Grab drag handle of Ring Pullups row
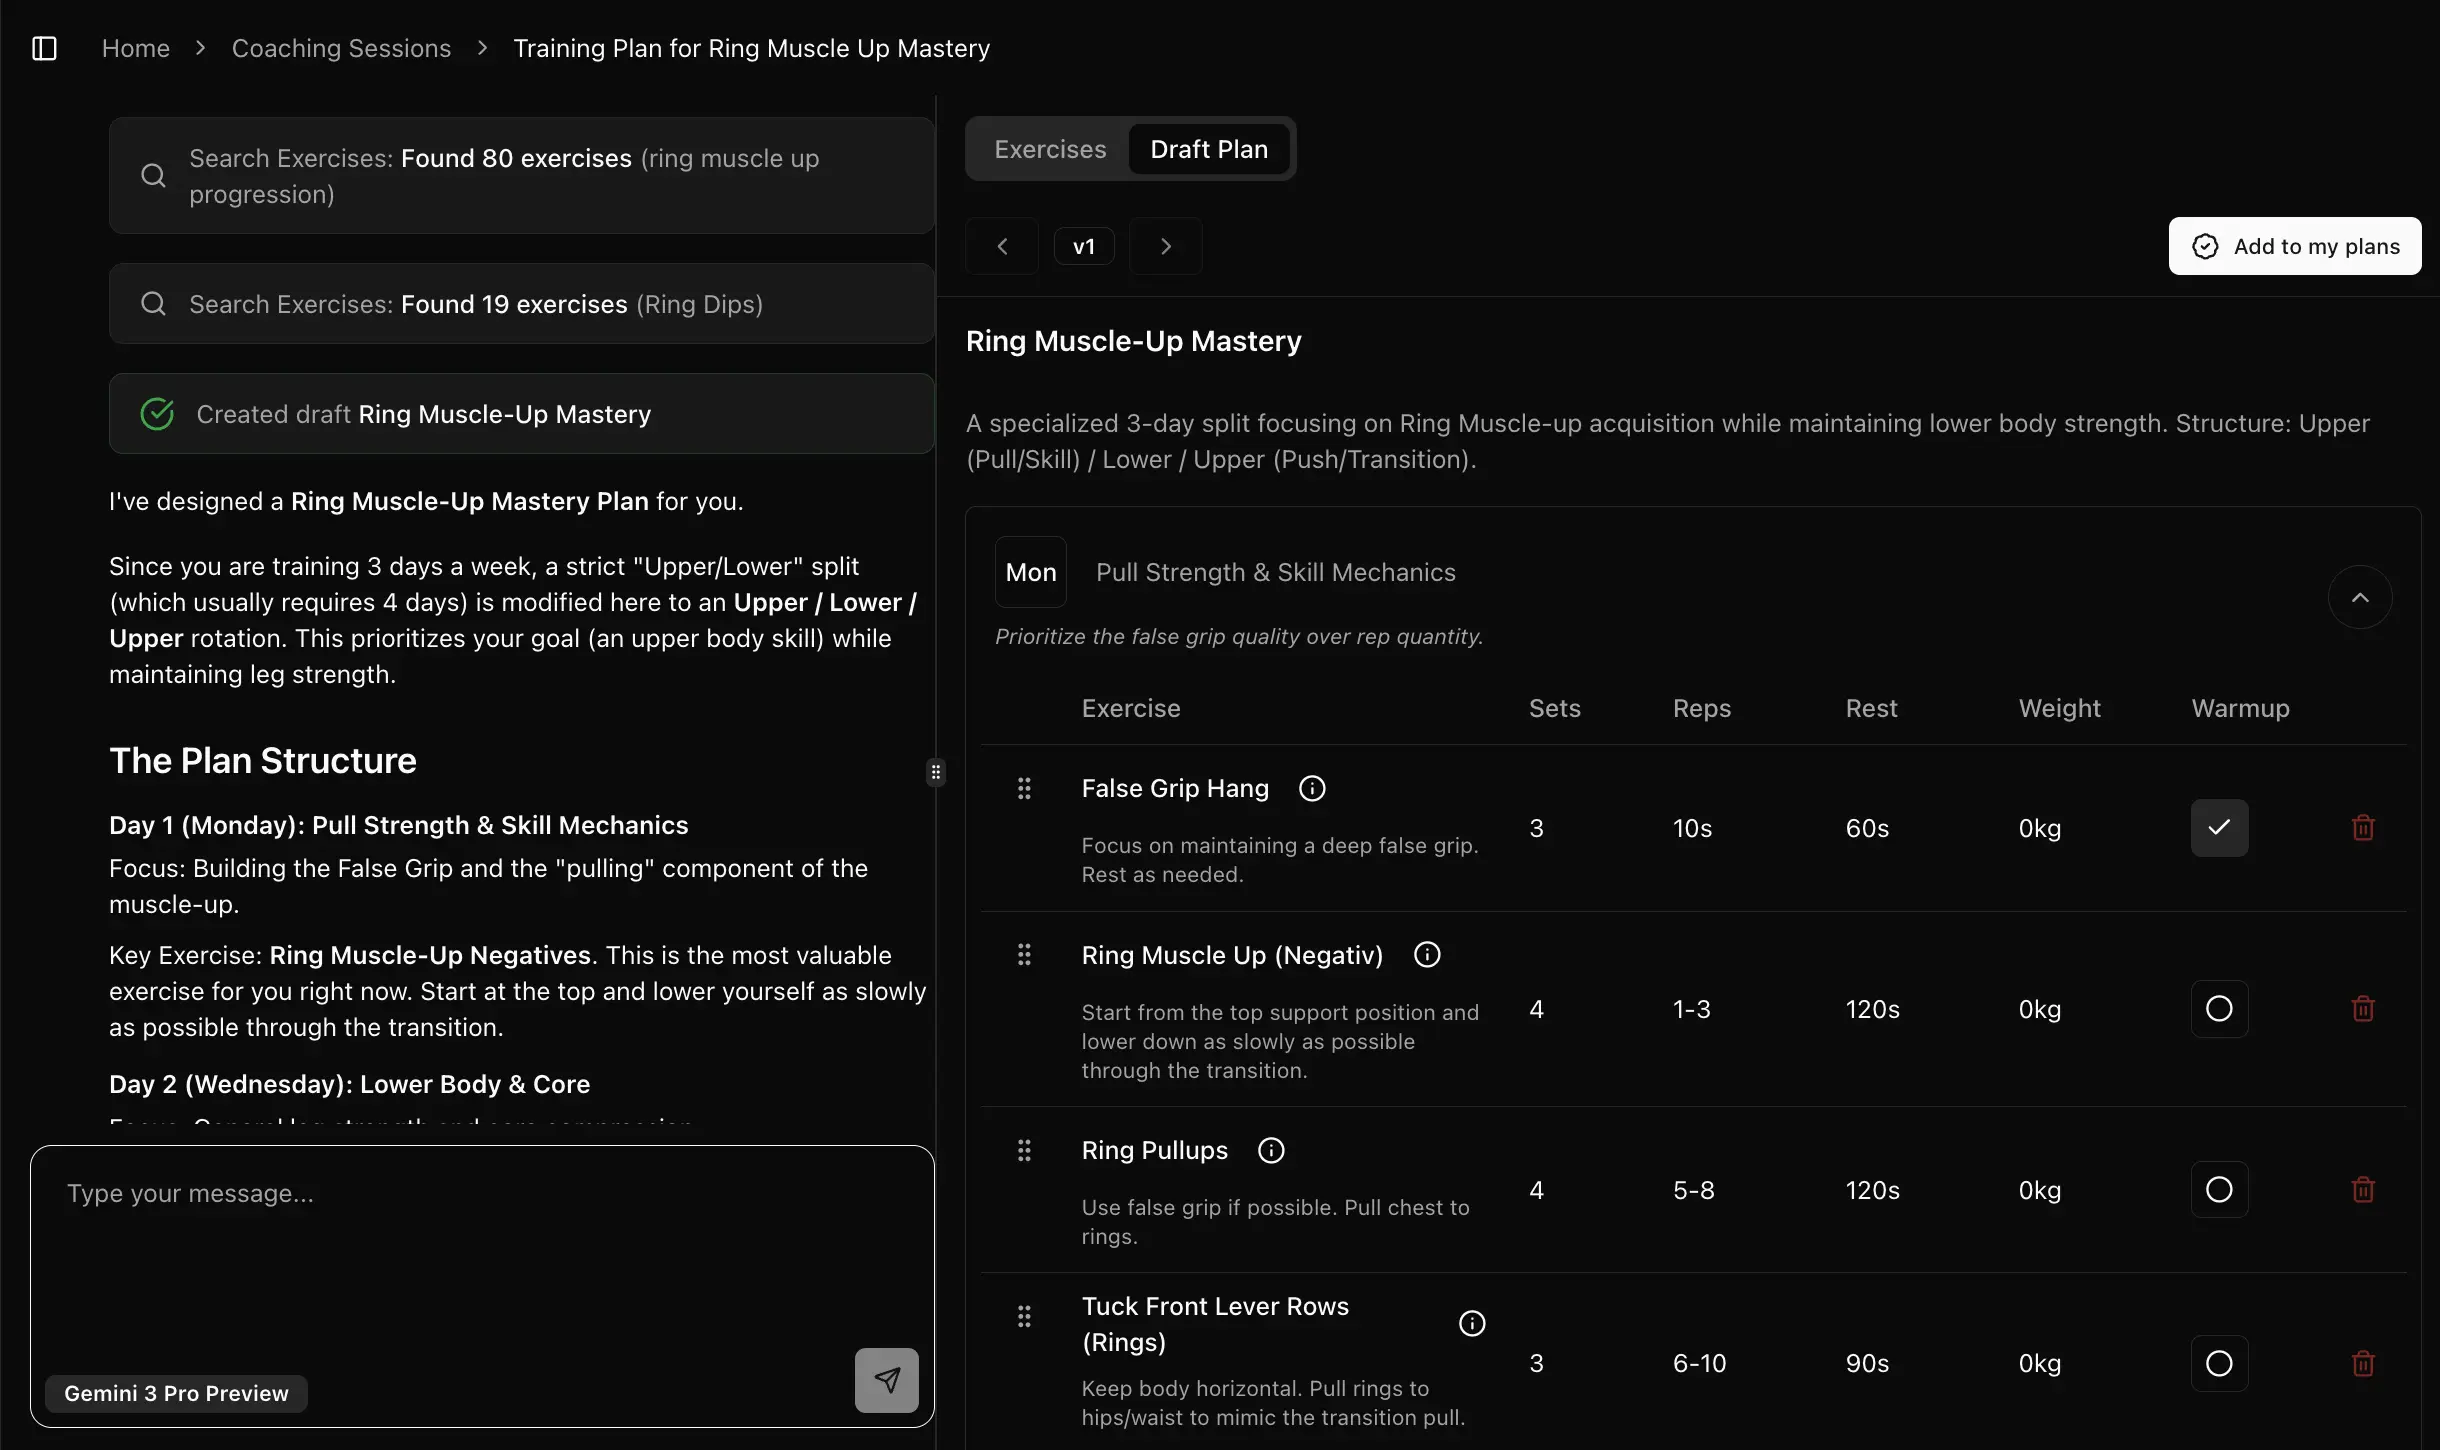 (x=1024, y=1151)
